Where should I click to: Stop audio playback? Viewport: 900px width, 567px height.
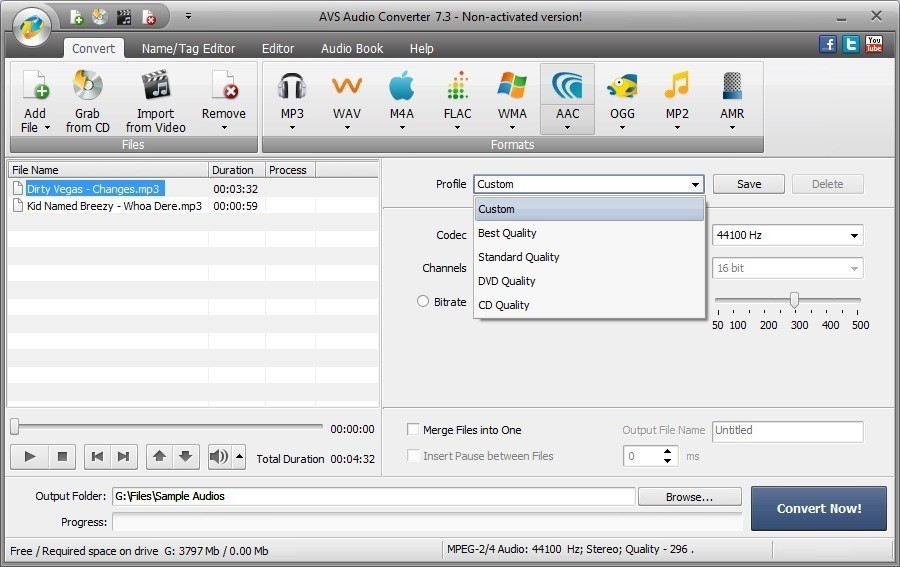(63, 457)
